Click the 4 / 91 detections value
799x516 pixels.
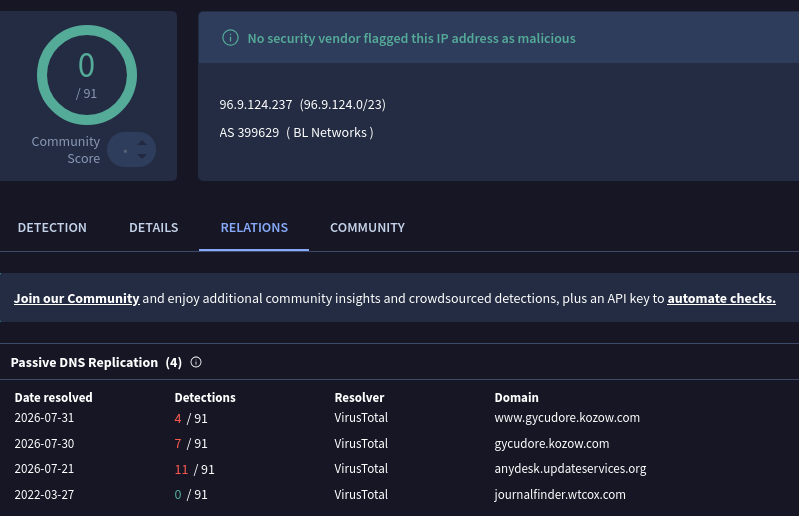coord(191,419)
